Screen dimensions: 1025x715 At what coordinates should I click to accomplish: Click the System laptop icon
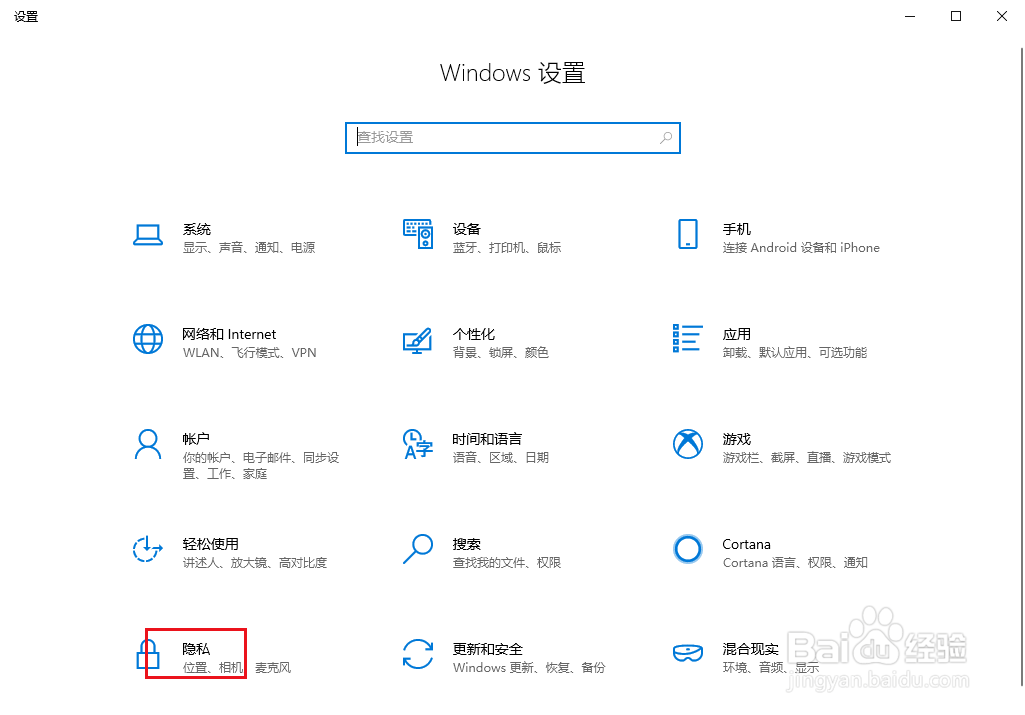click(x=148, y=235)
